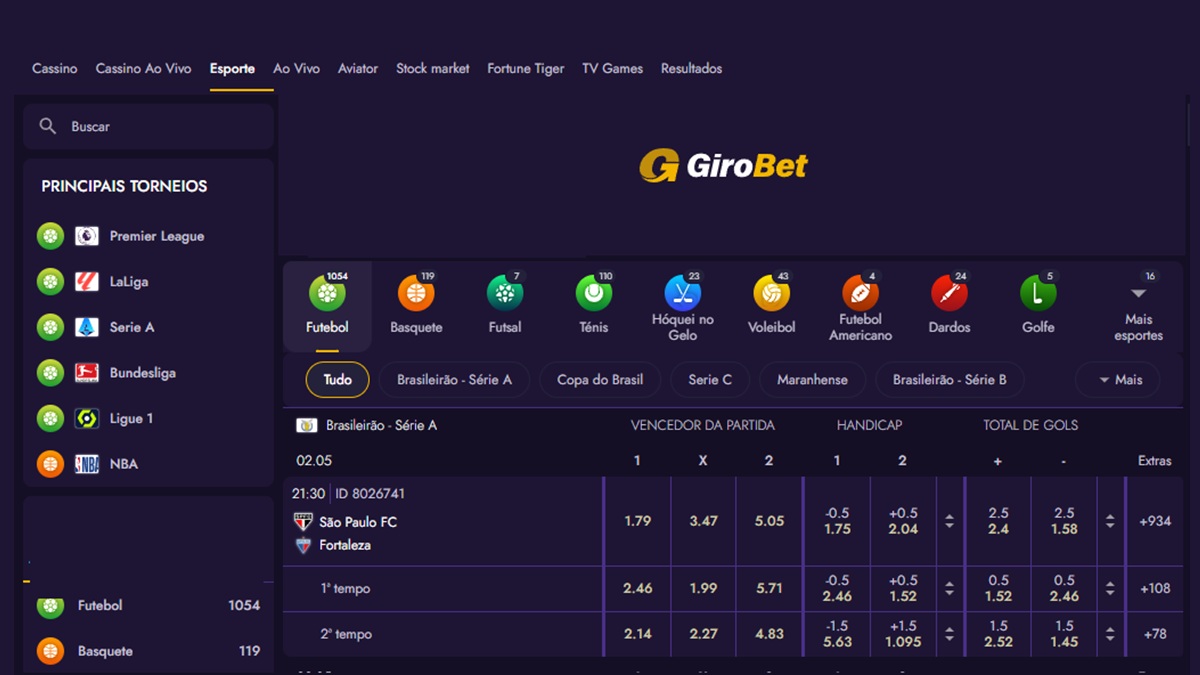
Task: Open Futebol Americano sport icon
Action: pos(860,294)
